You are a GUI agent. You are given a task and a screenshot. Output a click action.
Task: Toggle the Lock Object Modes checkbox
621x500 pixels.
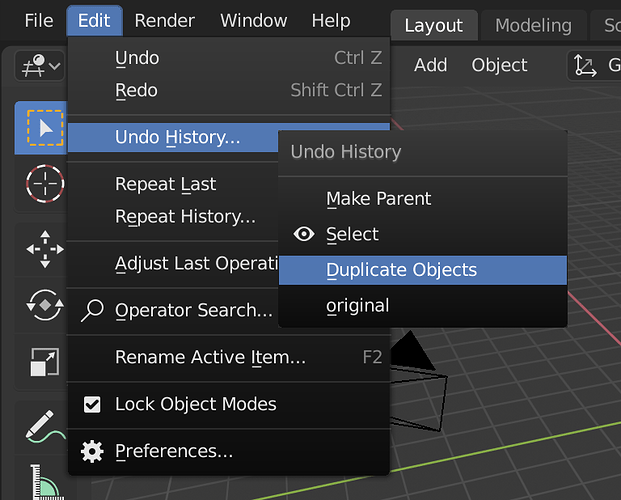[x=92, y=405]
